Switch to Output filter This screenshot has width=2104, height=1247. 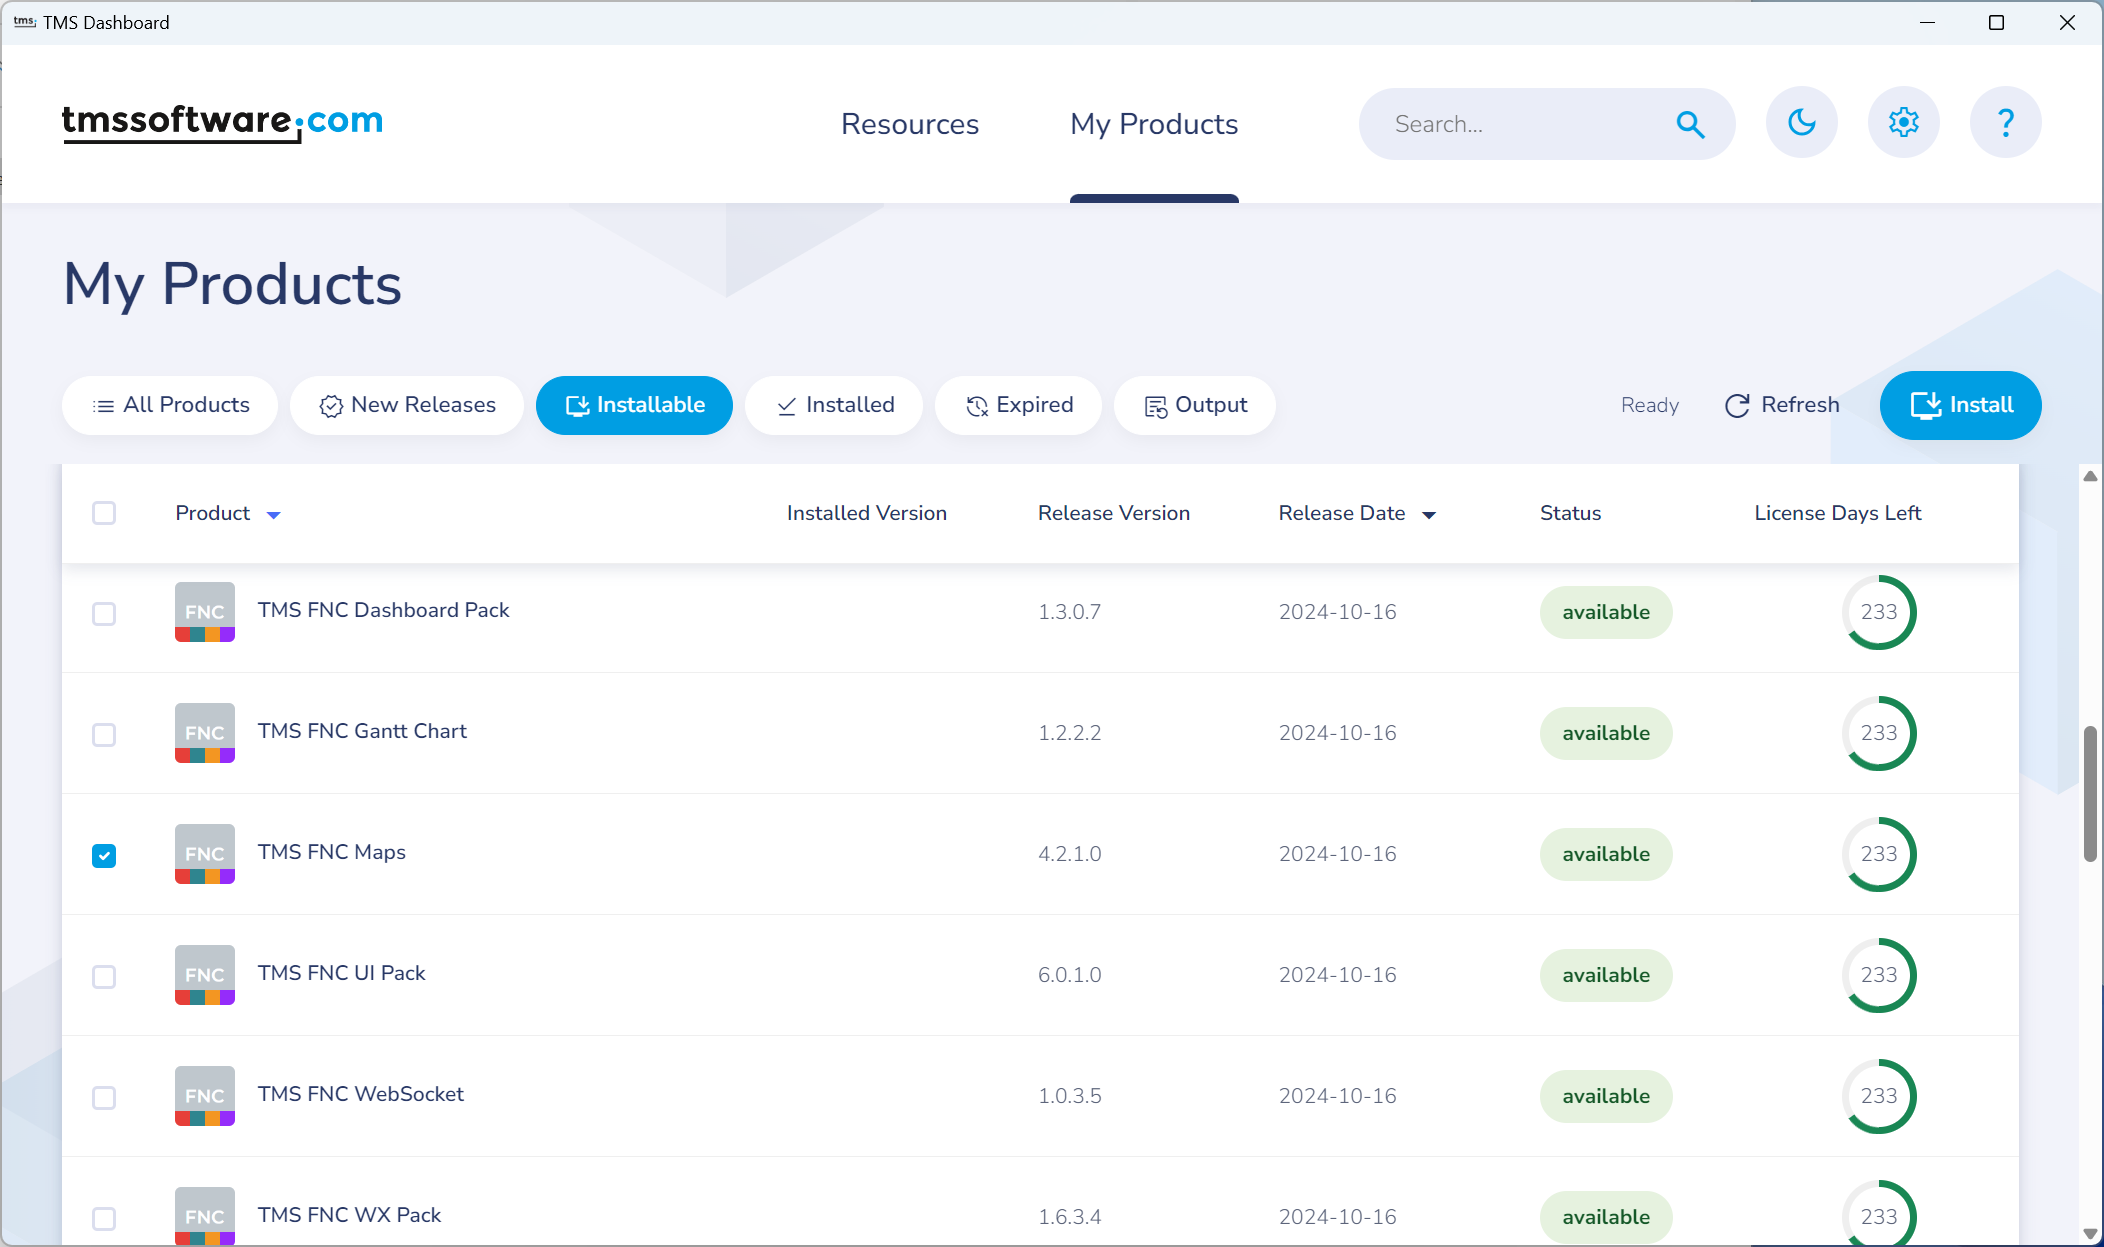click(1195, 405)
